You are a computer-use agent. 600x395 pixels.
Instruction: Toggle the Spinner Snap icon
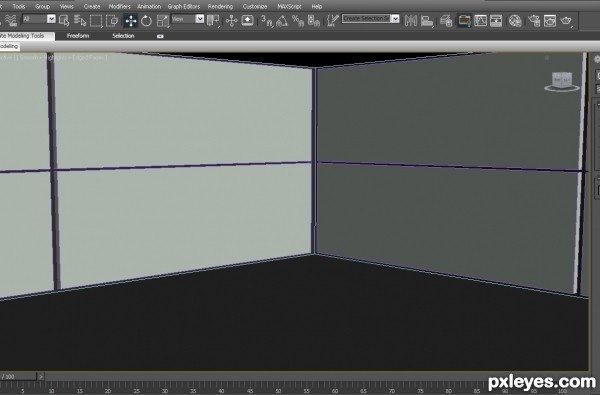coord(313,21)
